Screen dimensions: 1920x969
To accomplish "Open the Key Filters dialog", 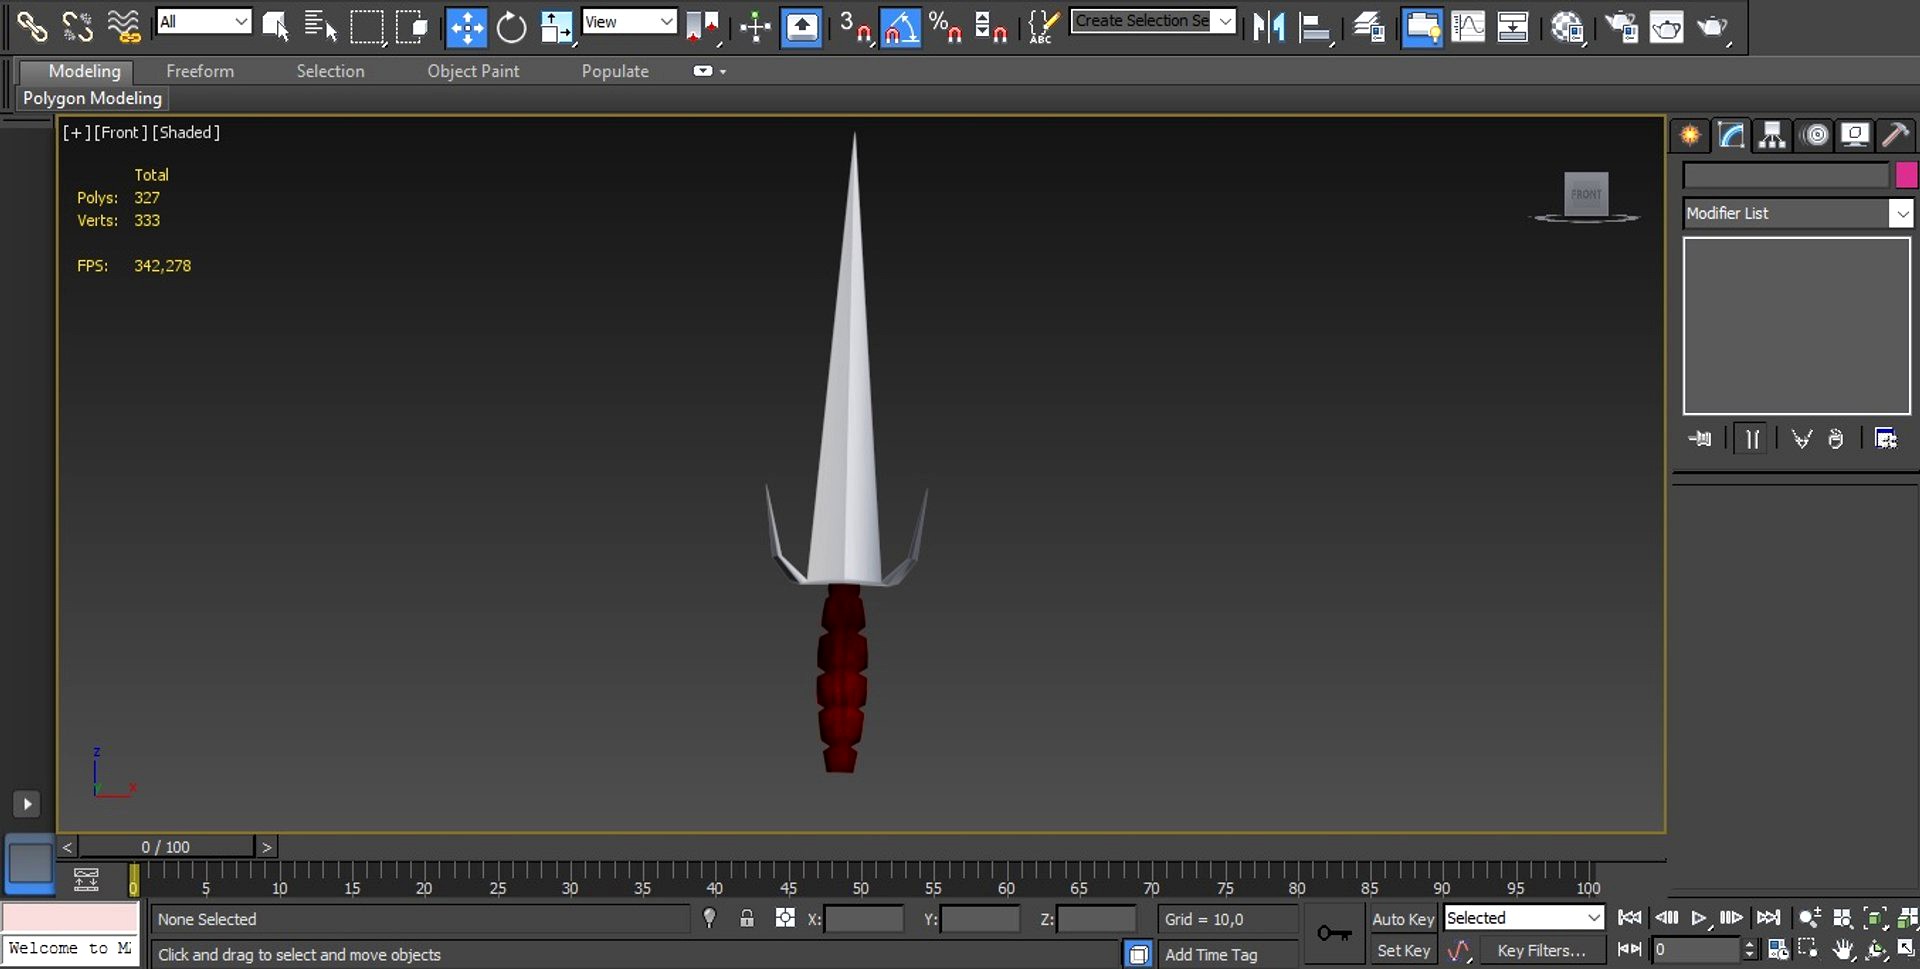I will click(1541, 951).
